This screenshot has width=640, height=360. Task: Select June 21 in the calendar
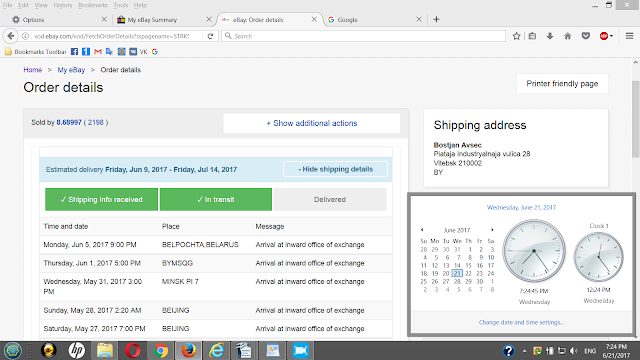[457, 273]
